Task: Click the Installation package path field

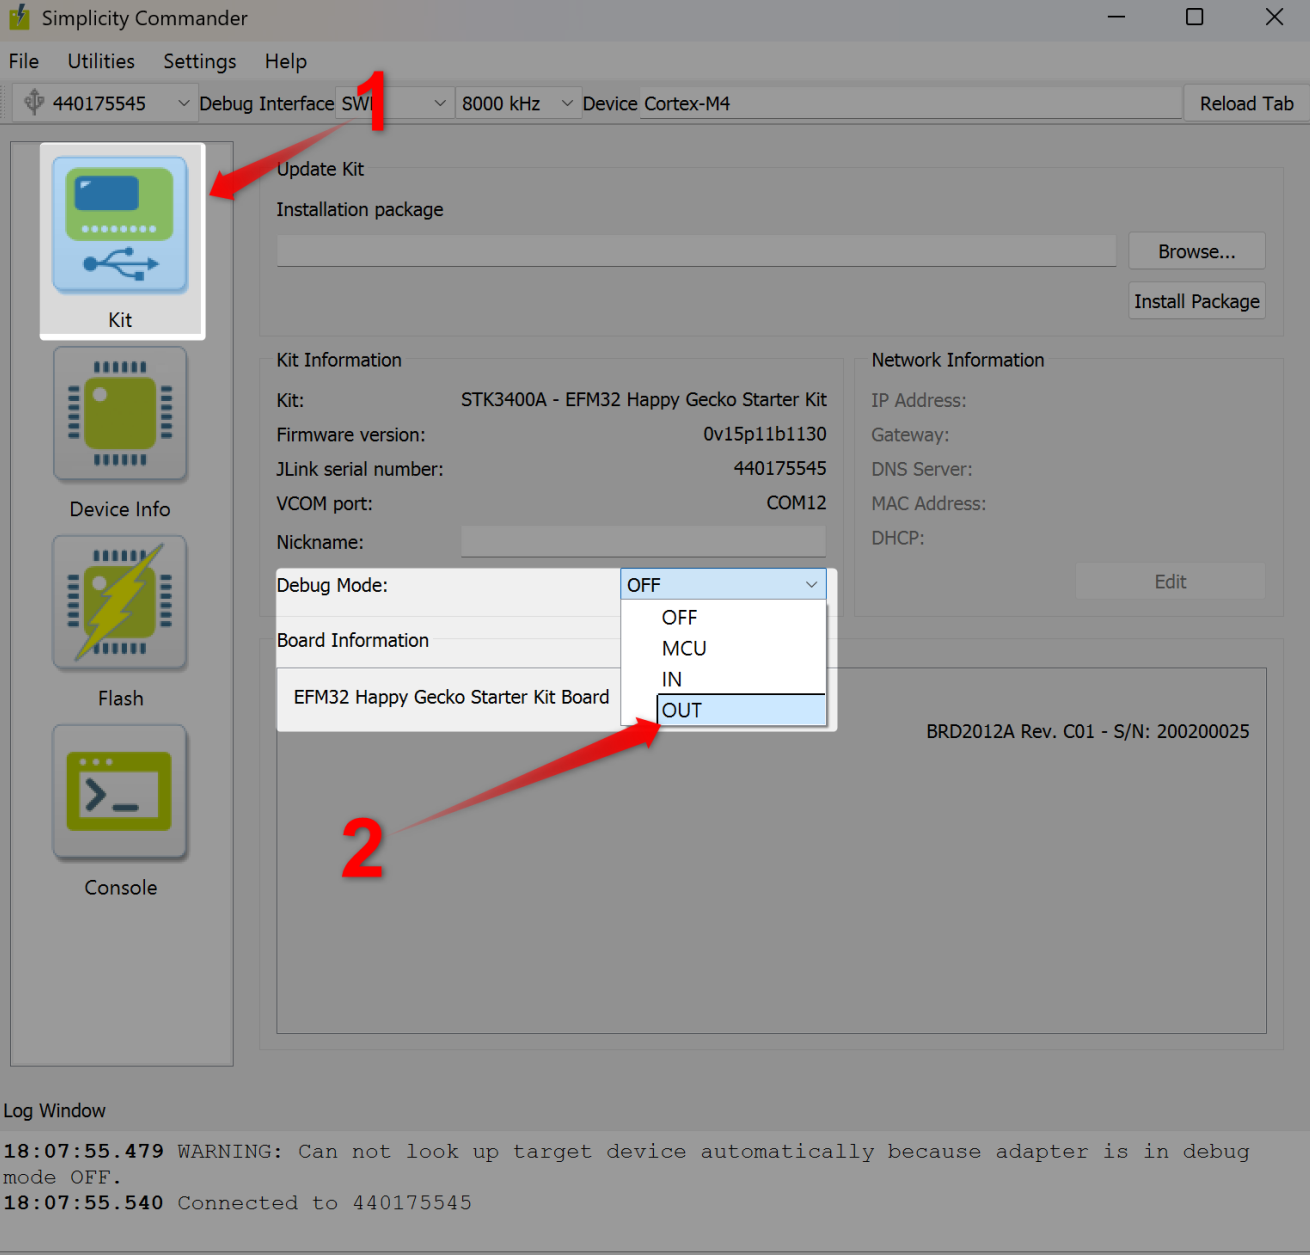Action: (696, 251)
